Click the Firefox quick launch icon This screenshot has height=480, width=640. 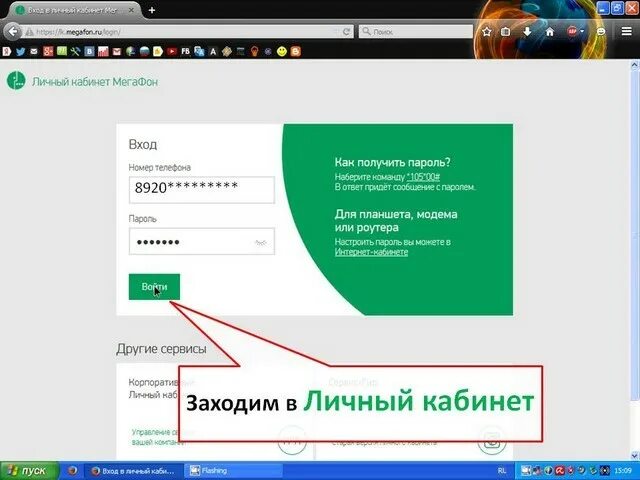72,471
